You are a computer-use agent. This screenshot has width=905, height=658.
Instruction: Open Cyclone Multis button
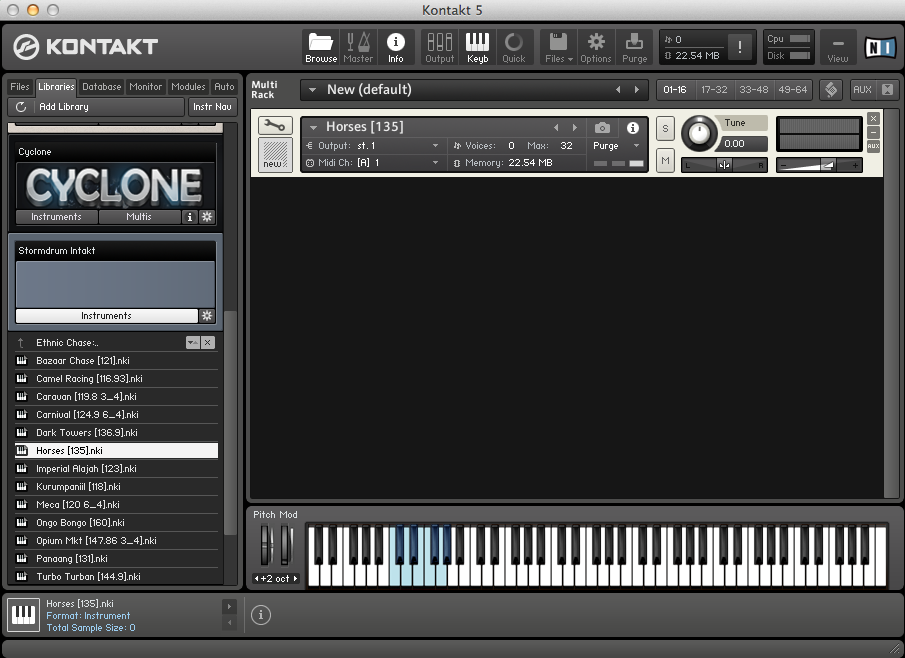139,217
